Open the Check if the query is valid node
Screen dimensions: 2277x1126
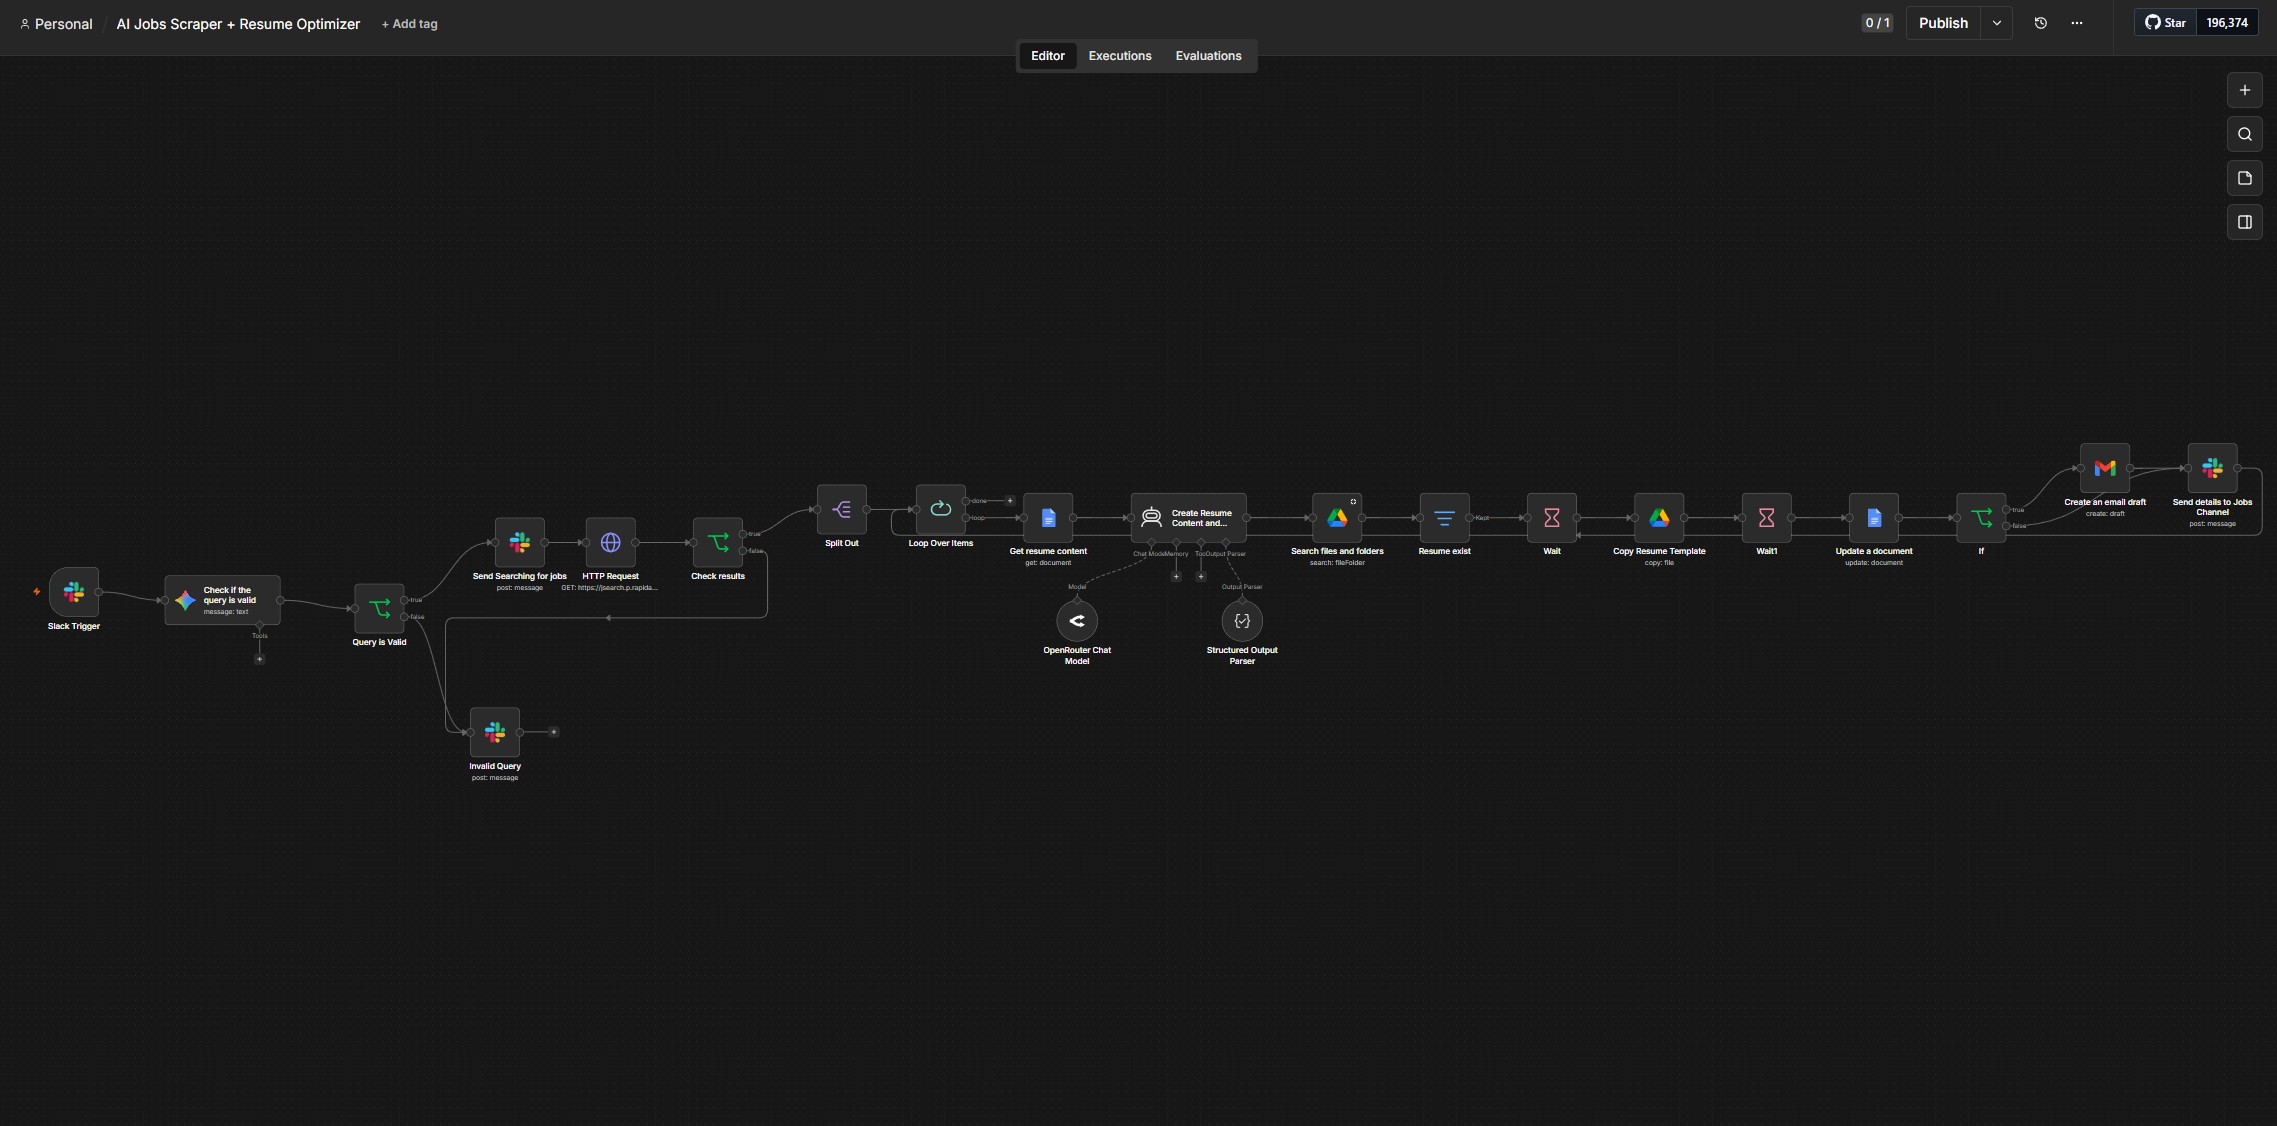222,600
